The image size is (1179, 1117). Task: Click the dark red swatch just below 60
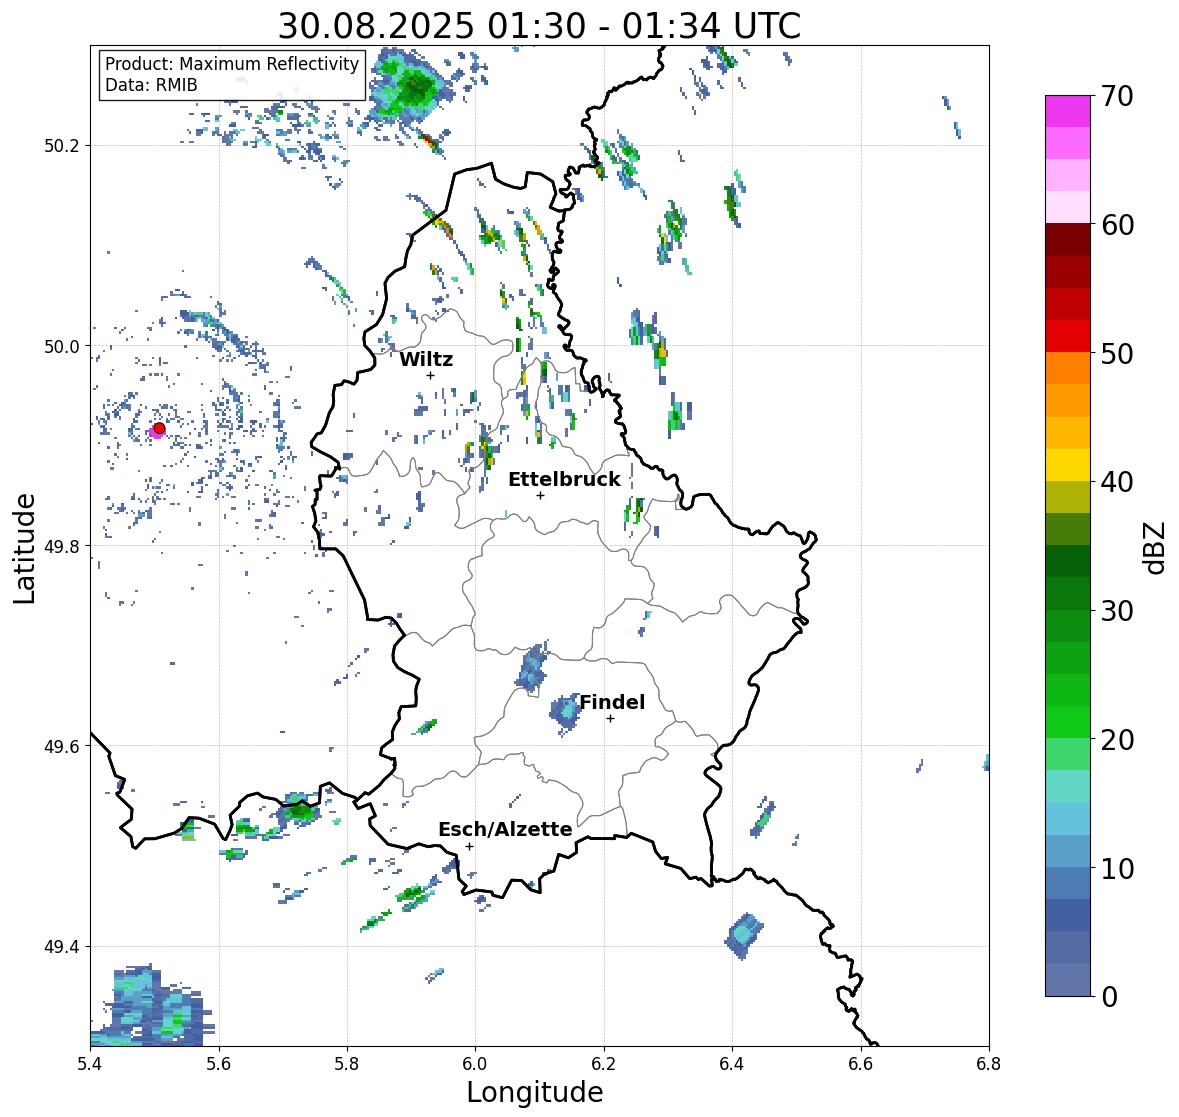[1068, 240]
